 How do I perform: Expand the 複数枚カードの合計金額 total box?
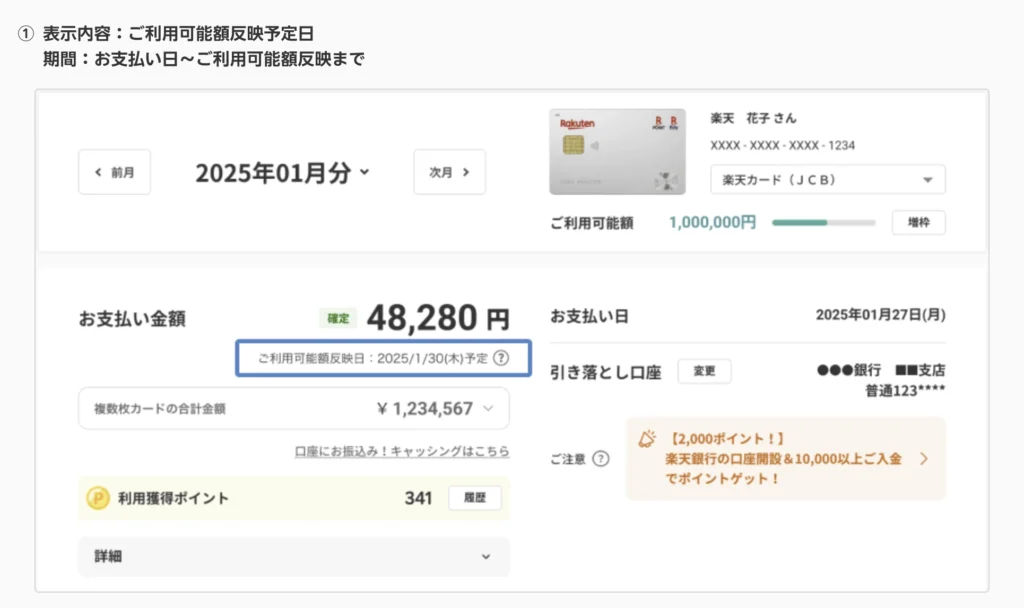pyautogui.click(x=294, y=408)
